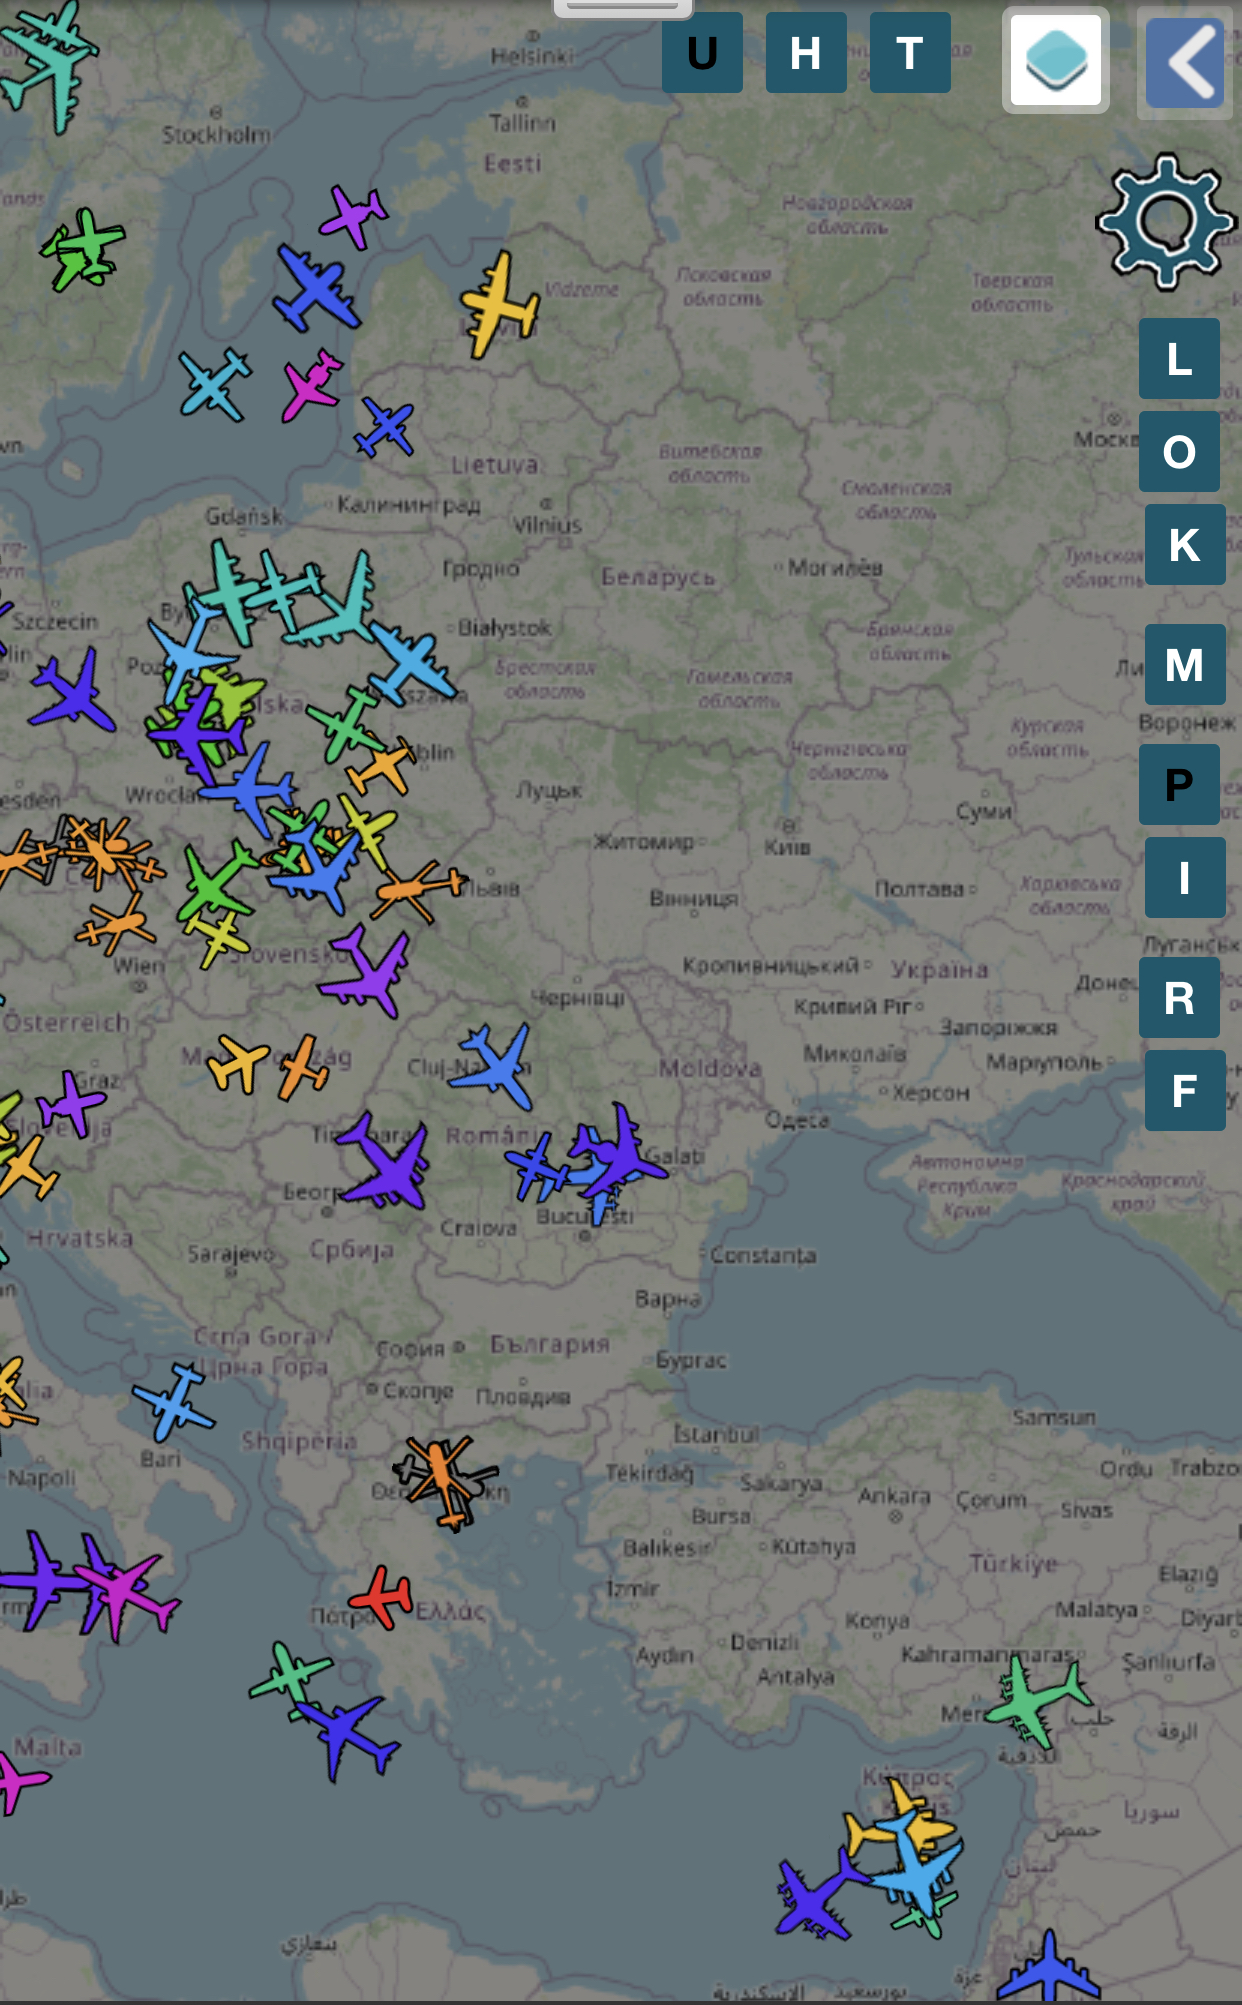1242x2005 pixels.
Task: Select the orange aircraft beside yellow one in Hungary
Action: (303, 1068)
